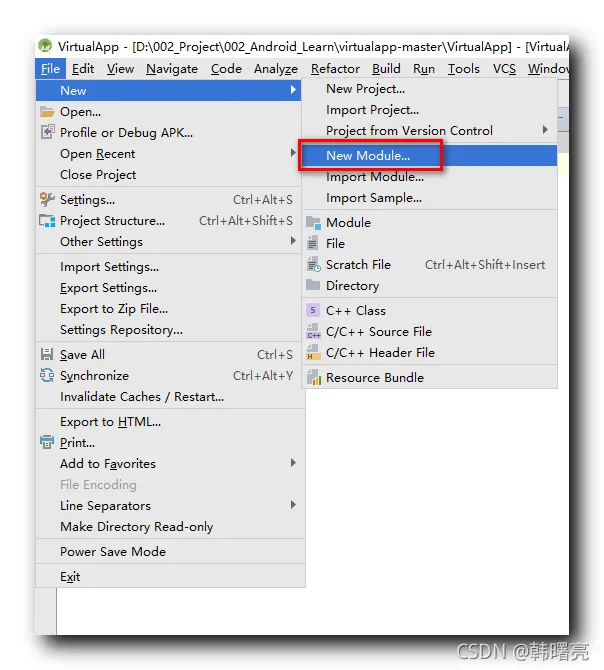Viewport: 604px width, 670px height.
Task: Open Settings Repository... entry
Action: pyautogui.click(x=169, y=329)
